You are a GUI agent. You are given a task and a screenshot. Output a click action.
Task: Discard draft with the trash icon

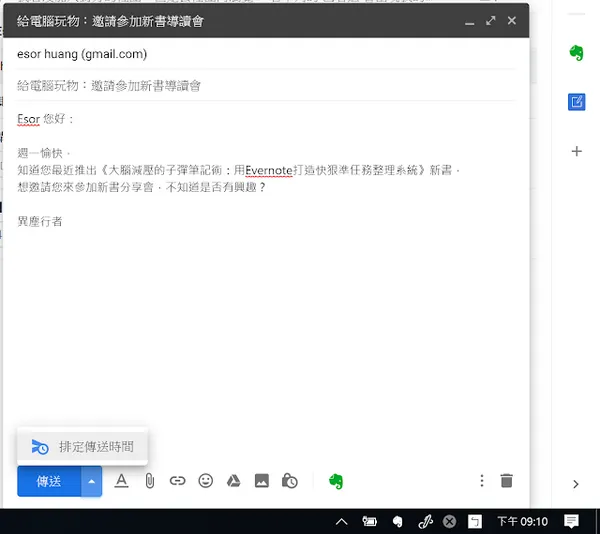pos(507,481)
